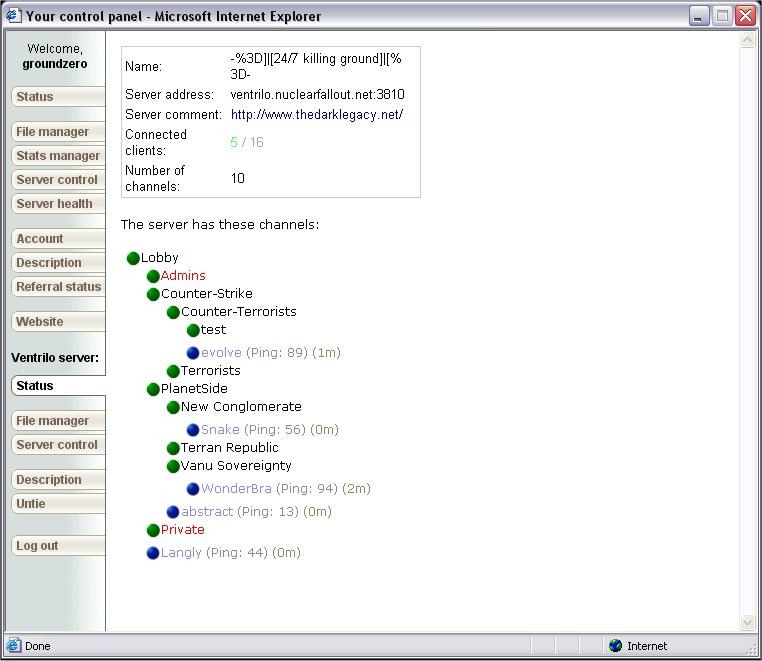This screenshot has width=762, height=661.
Task: Open the account File manager
Action: pyautogui.click(x=58, y=132)
